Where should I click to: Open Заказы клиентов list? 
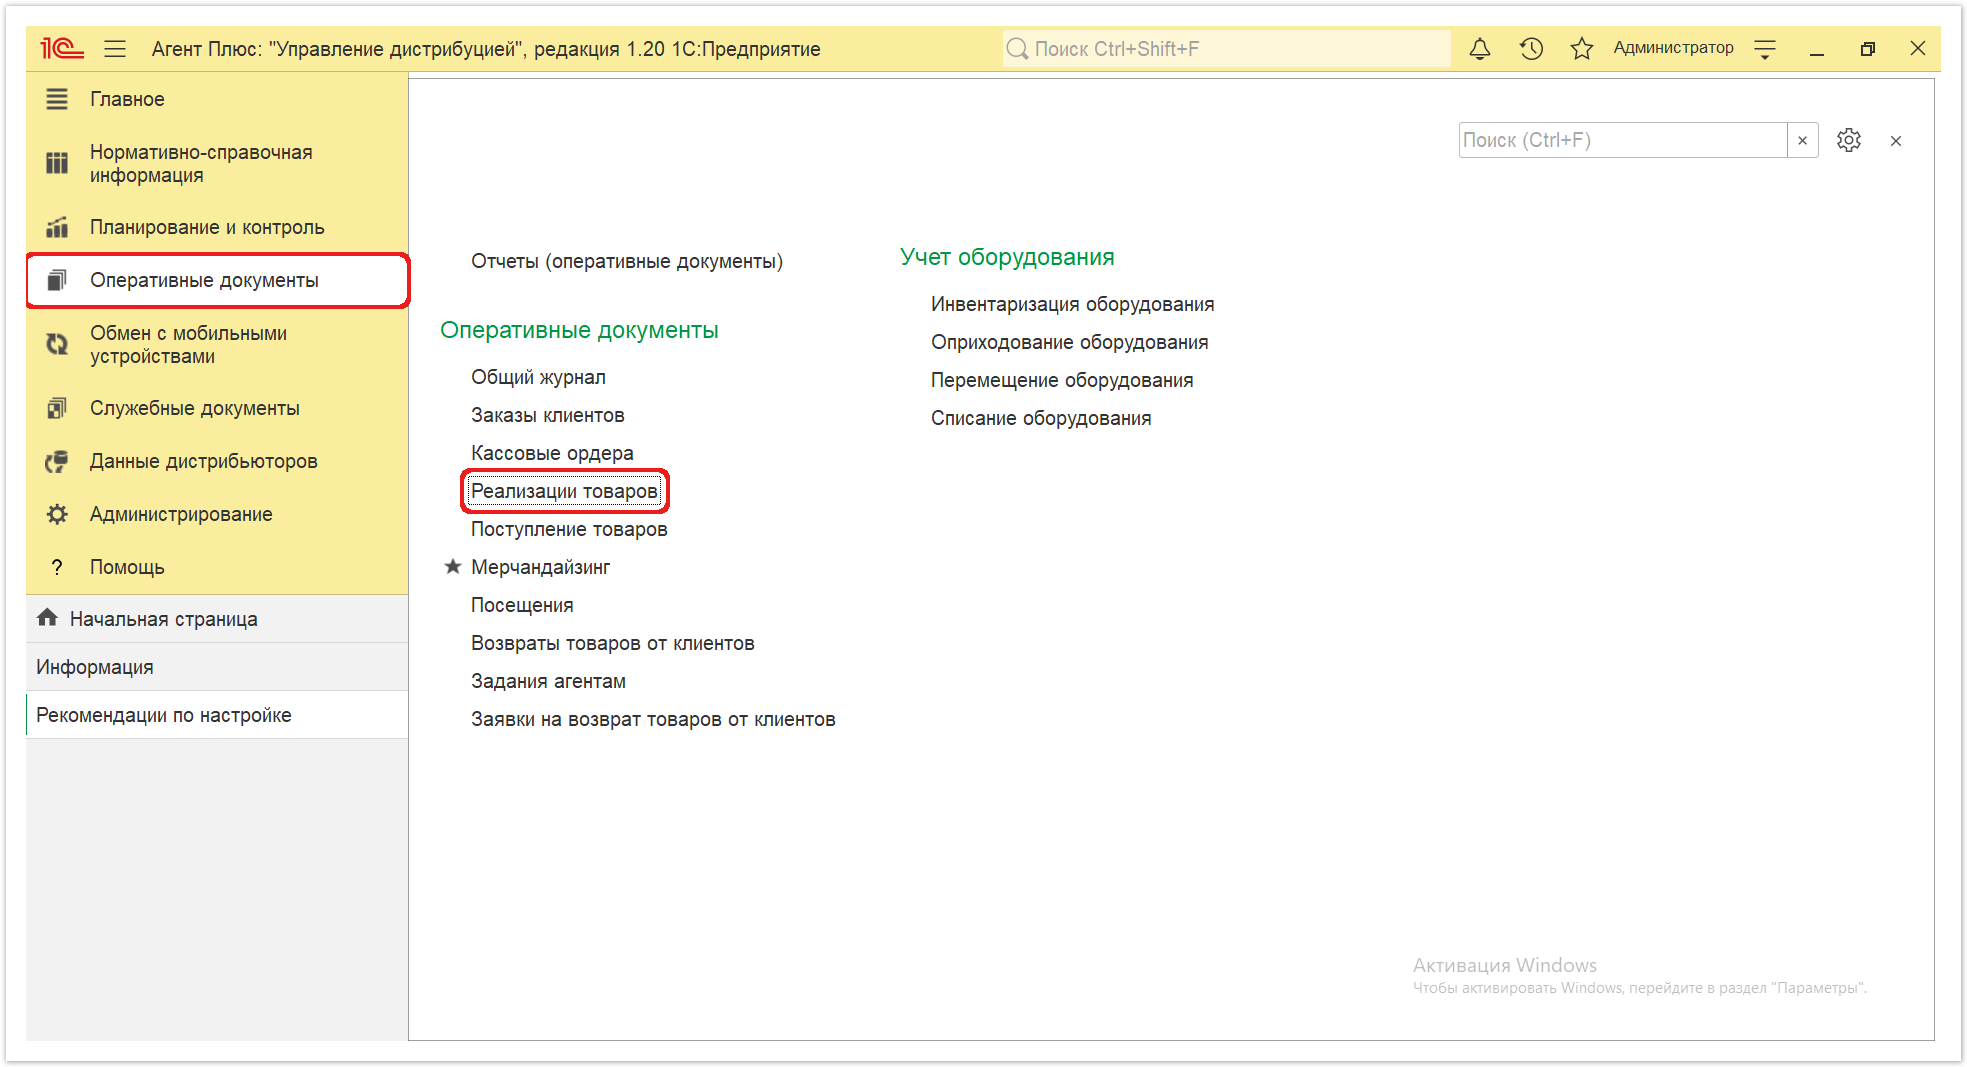coord(547,415)
